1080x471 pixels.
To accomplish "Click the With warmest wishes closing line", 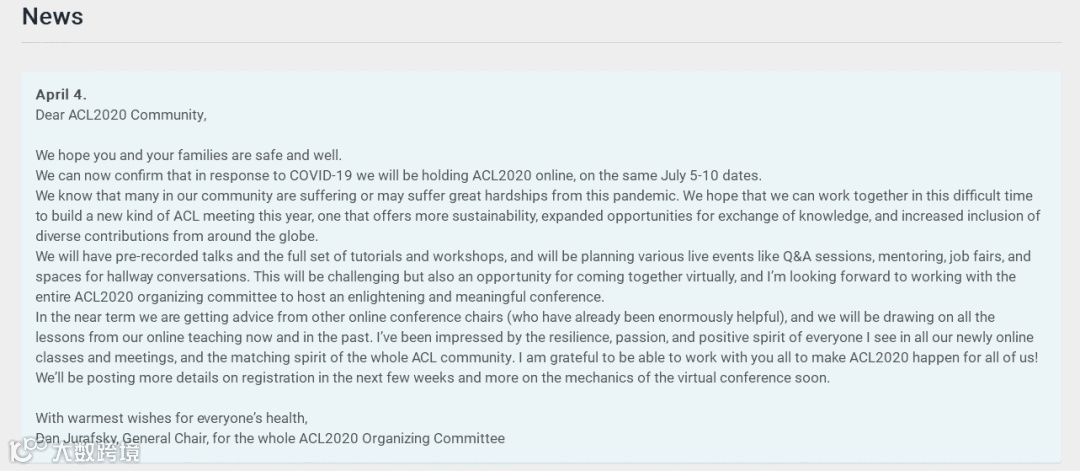I will 172,418.
